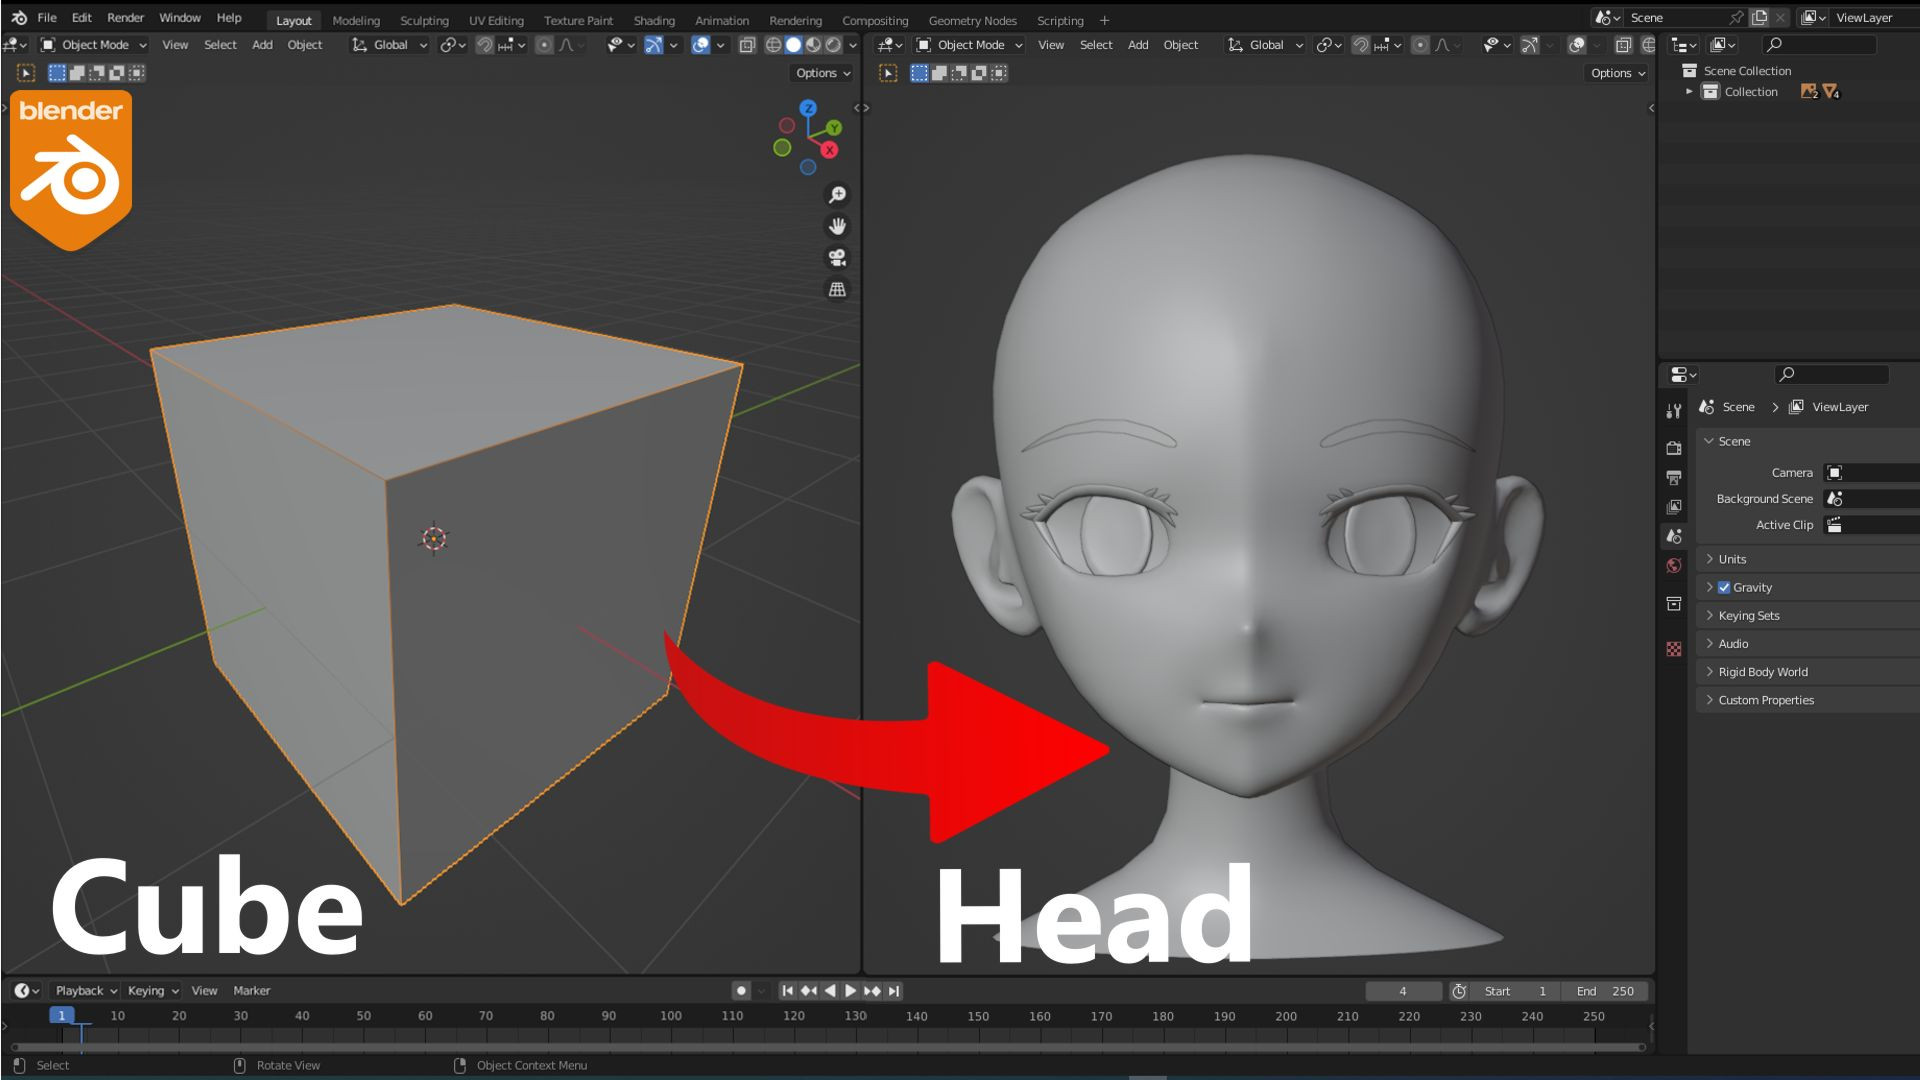Click the green Y axis on navigation gizmo
This screenshot has width=1920, height=1080.
point(834,128)
